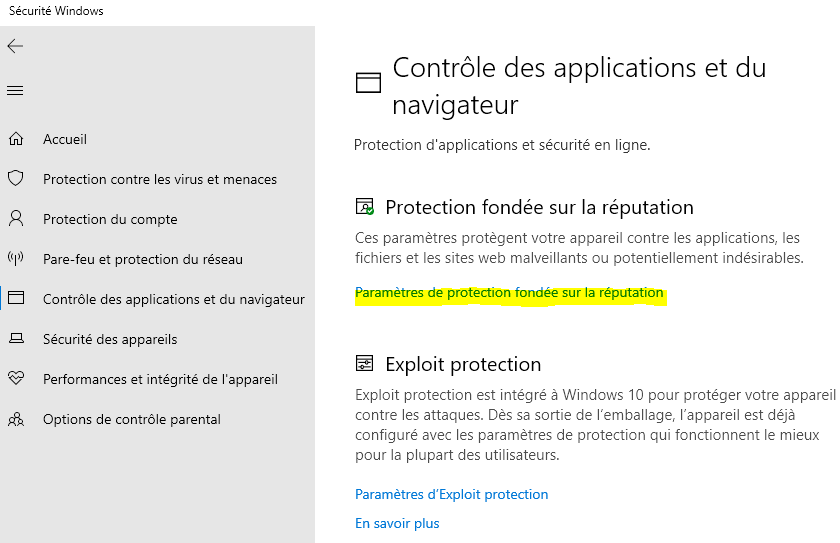The width and height of the screenshot is (840, 543).
Task: Click the back arrow icon
Action: (15, 46)
